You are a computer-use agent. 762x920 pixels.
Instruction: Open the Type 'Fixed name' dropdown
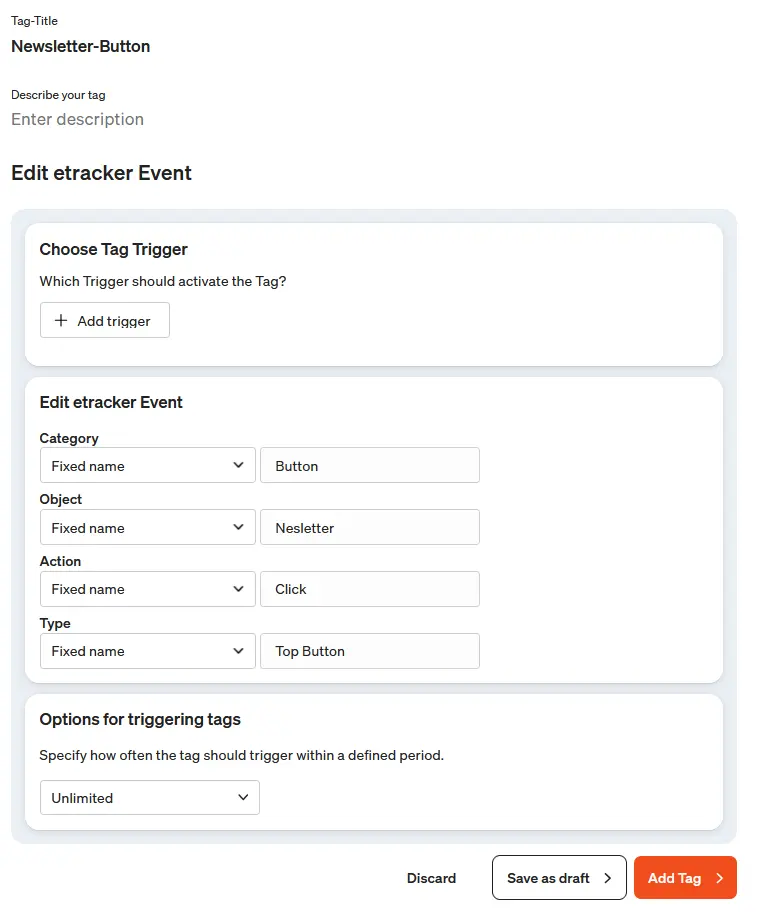click(x=147, y=651)
